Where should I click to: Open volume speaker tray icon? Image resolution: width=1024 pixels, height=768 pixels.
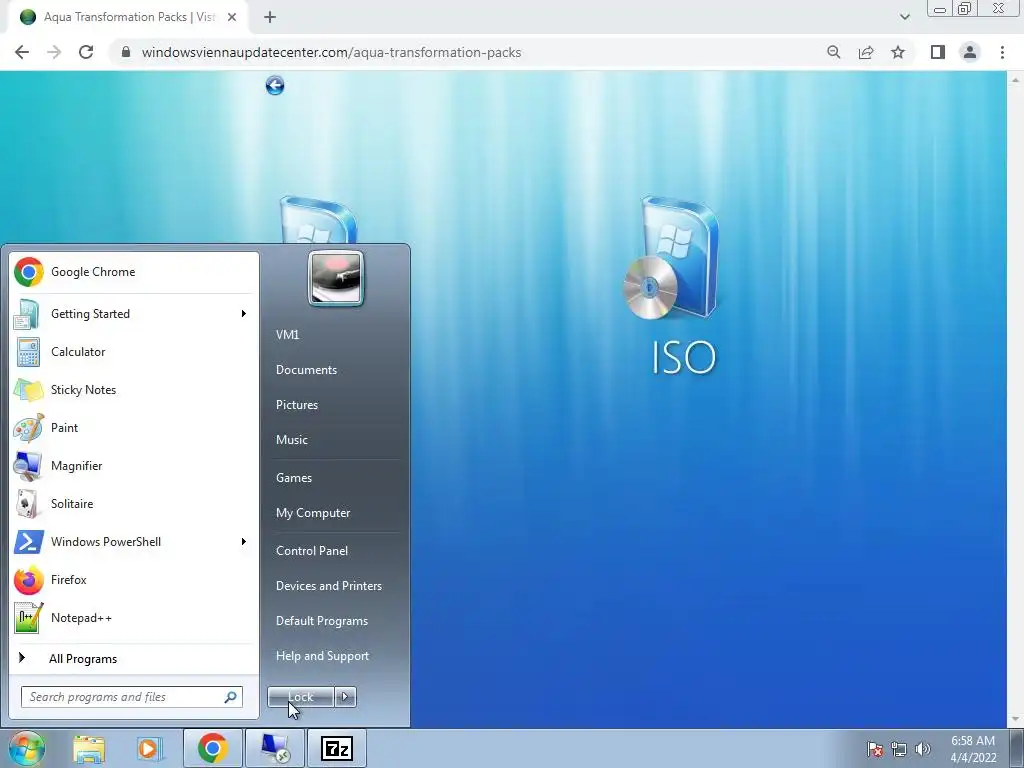coord(923,749)
